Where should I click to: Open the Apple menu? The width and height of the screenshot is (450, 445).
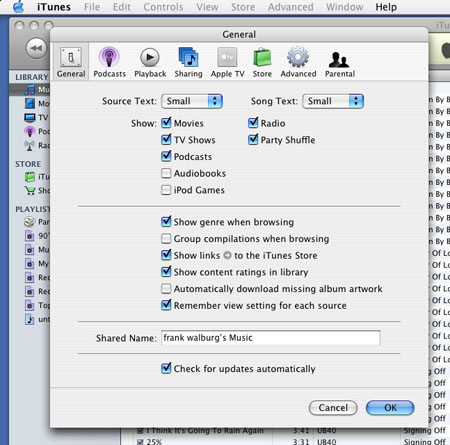[x=18, y=7]
